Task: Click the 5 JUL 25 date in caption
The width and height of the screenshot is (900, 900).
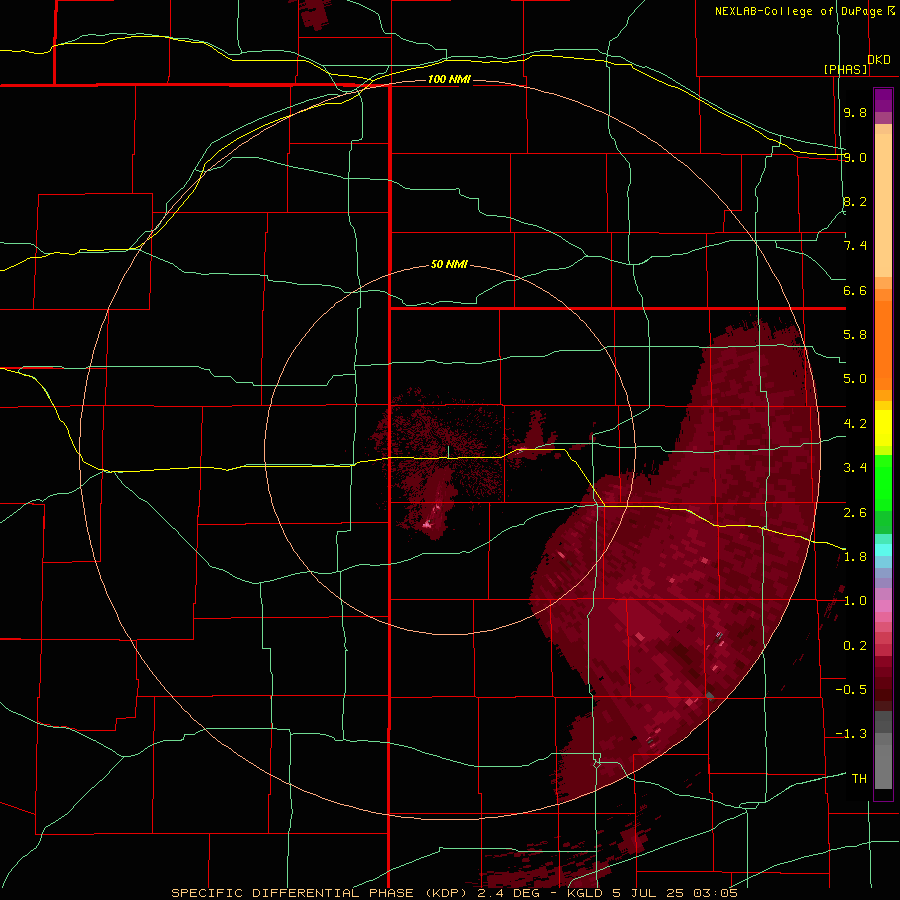Action: click(x=650, y=893)
